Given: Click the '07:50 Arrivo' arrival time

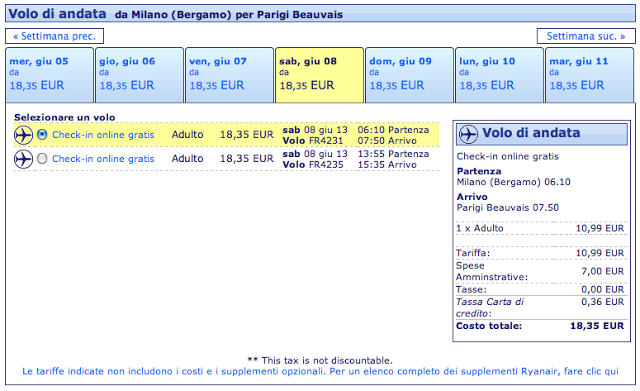Looking at the screenshot, I should (387, 141).
